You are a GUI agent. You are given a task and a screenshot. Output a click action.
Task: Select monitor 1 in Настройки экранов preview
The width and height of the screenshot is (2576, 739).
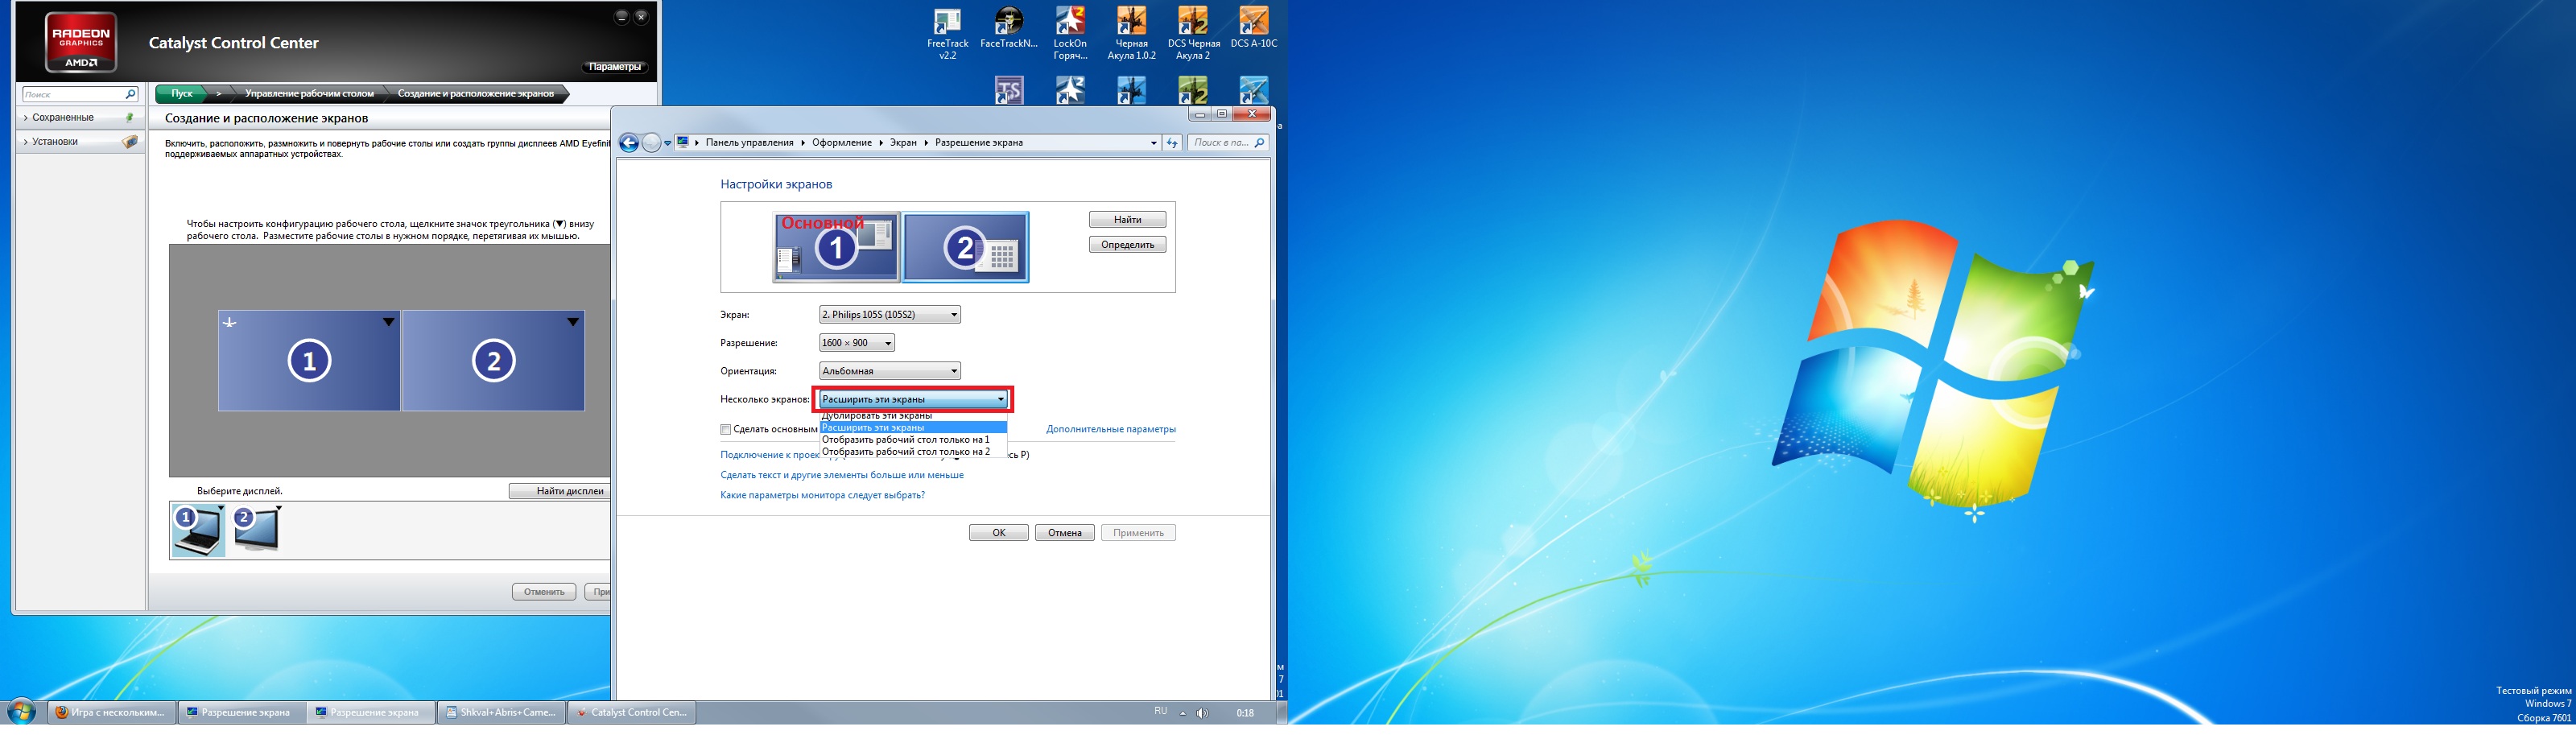point(836,247)
